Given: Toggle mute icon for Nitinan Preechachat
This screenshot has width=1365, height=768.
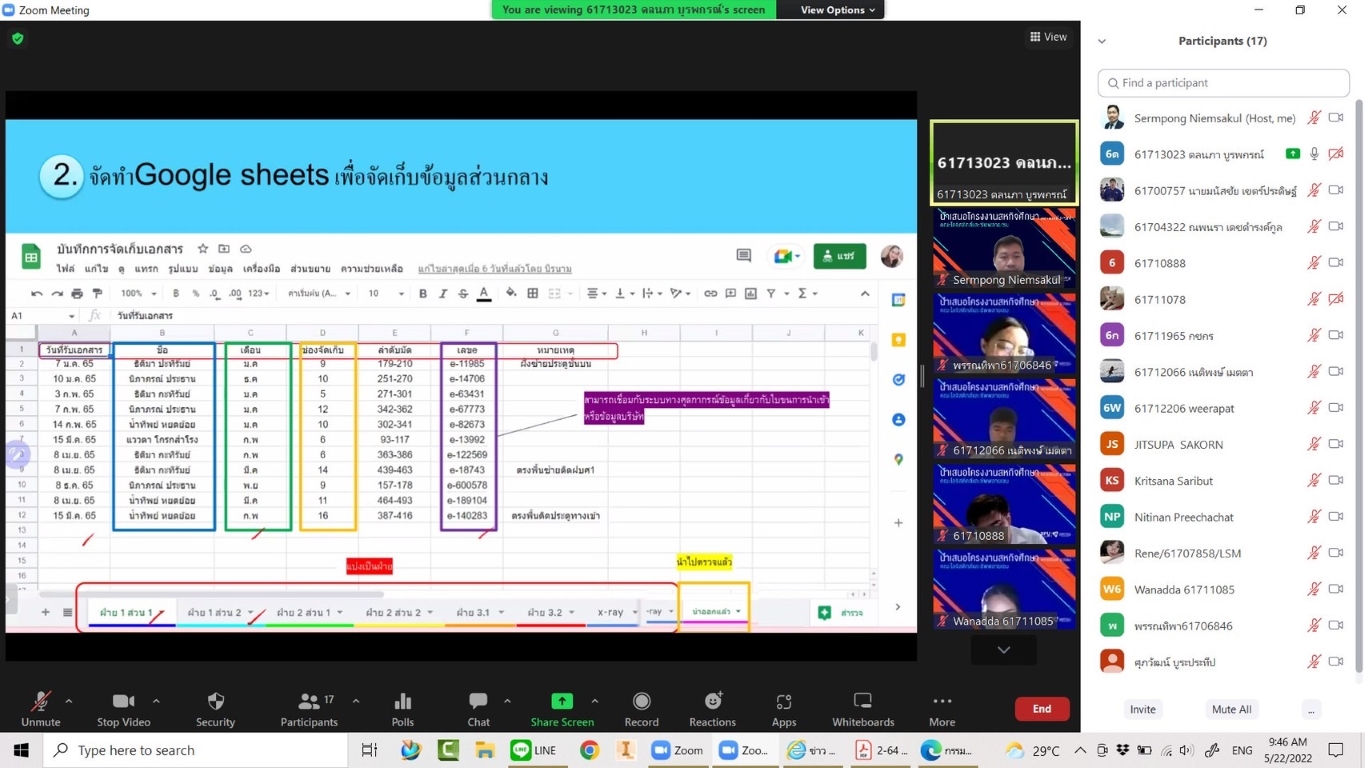Looking at the screenshot, I should click(1314, 517).
